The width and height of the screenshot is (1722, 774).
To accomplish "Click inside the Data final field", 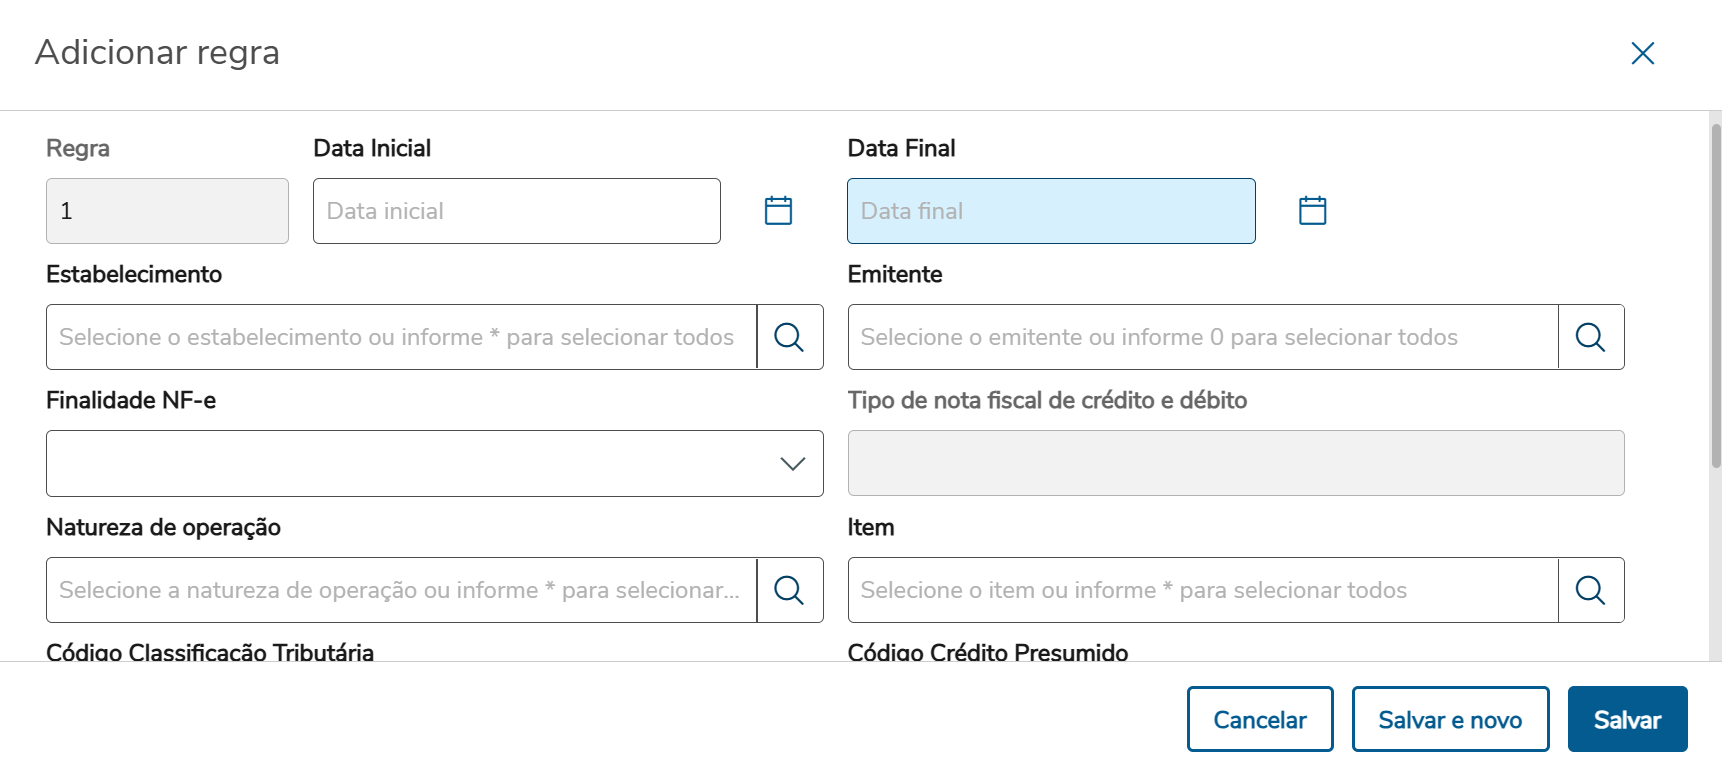I will pyautogui.click(x=1050, y=211).
